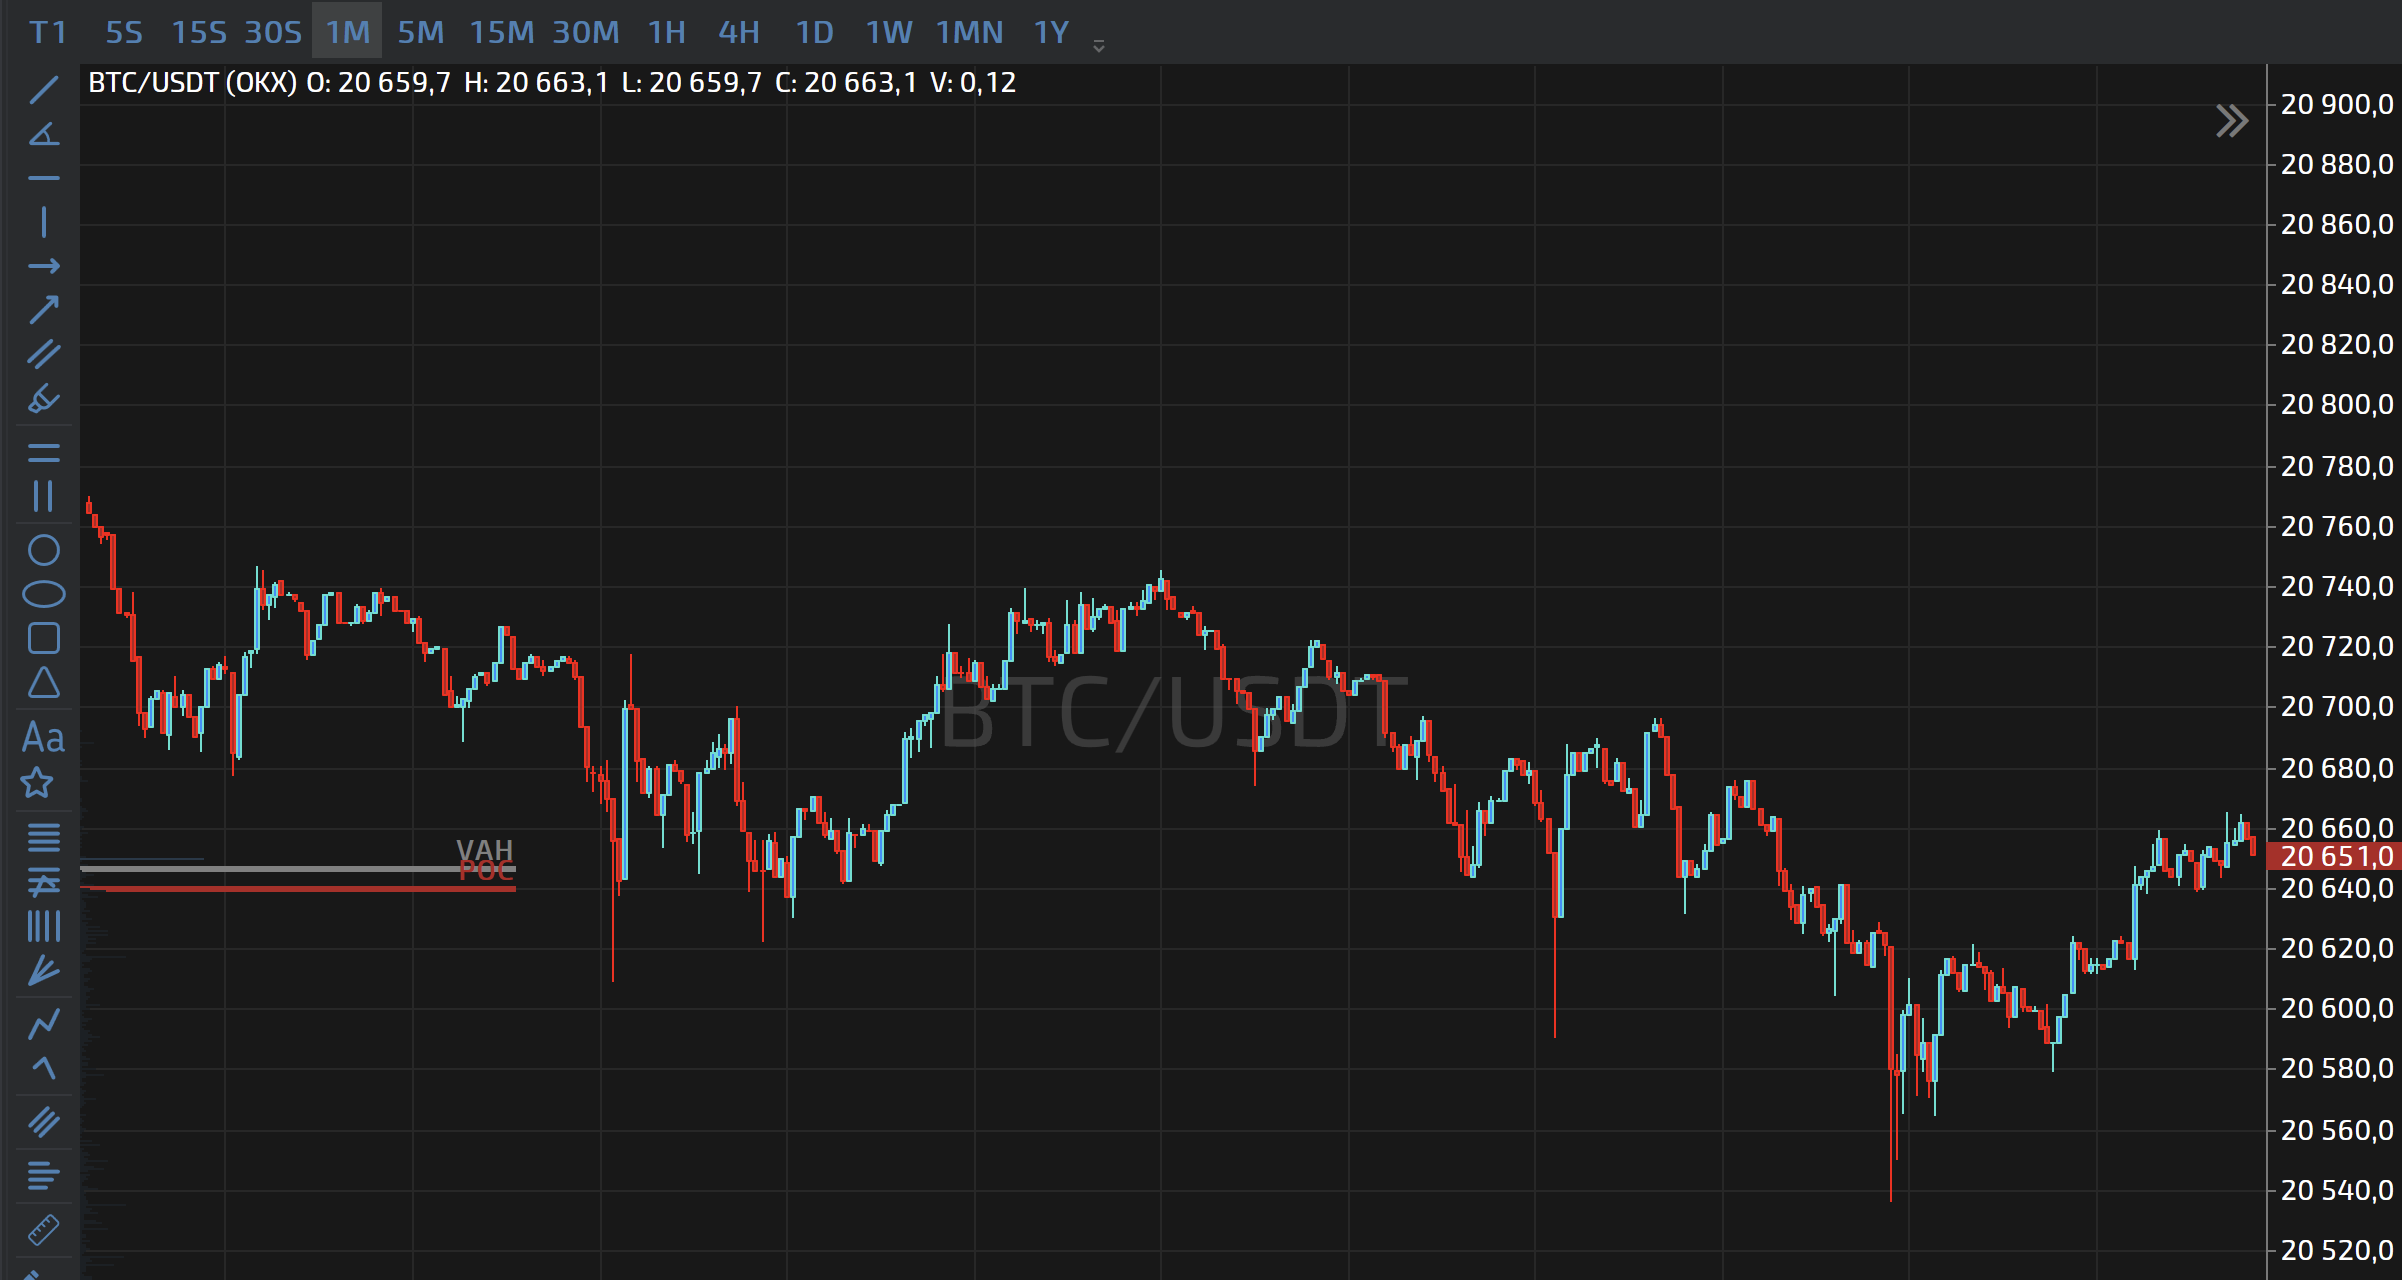Activate the Aa text label tool
2402x1280 pixels.
point(43,738)
